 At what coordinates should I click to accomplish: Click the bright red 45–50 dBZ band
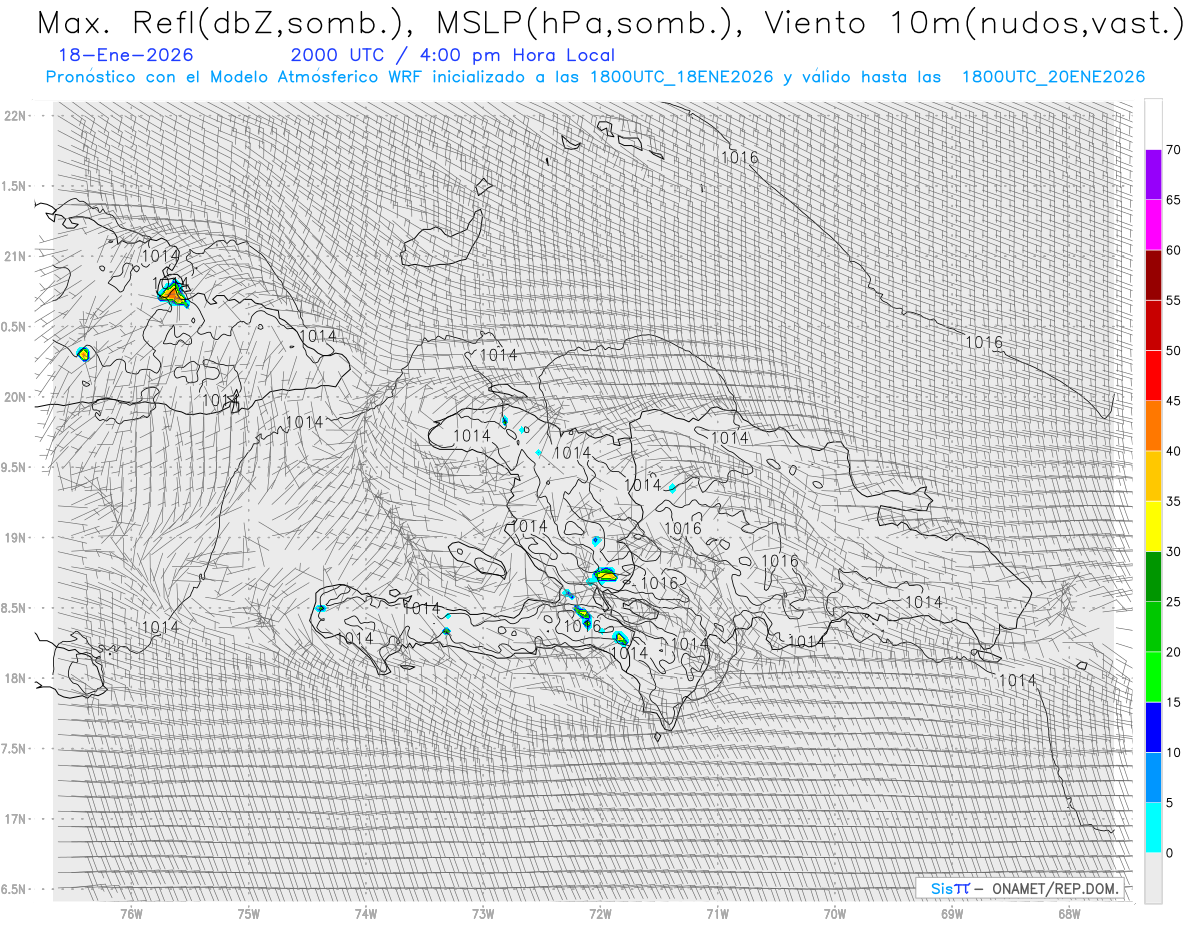point(1153,376)
